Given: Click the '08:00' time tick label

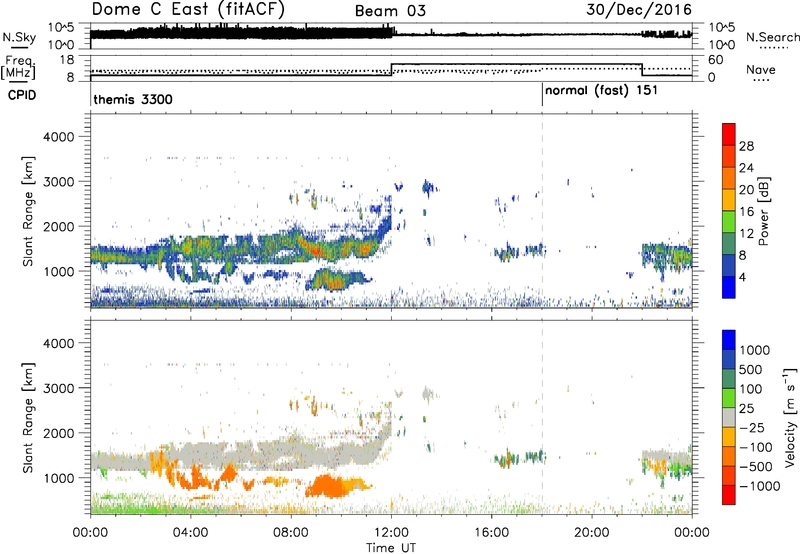Looking at the screenshot, I should (x=291, y=533).
